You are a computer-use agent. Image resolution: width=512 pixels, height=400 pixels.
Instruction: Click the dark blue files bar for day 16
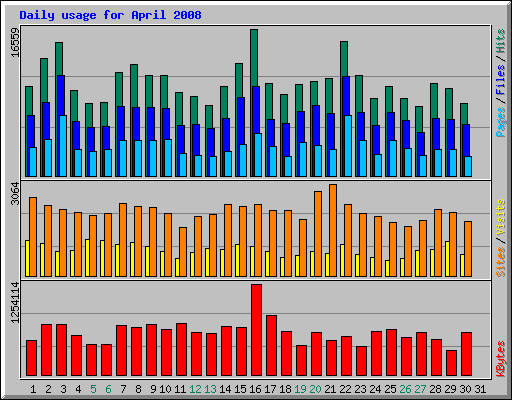(256, 110)
